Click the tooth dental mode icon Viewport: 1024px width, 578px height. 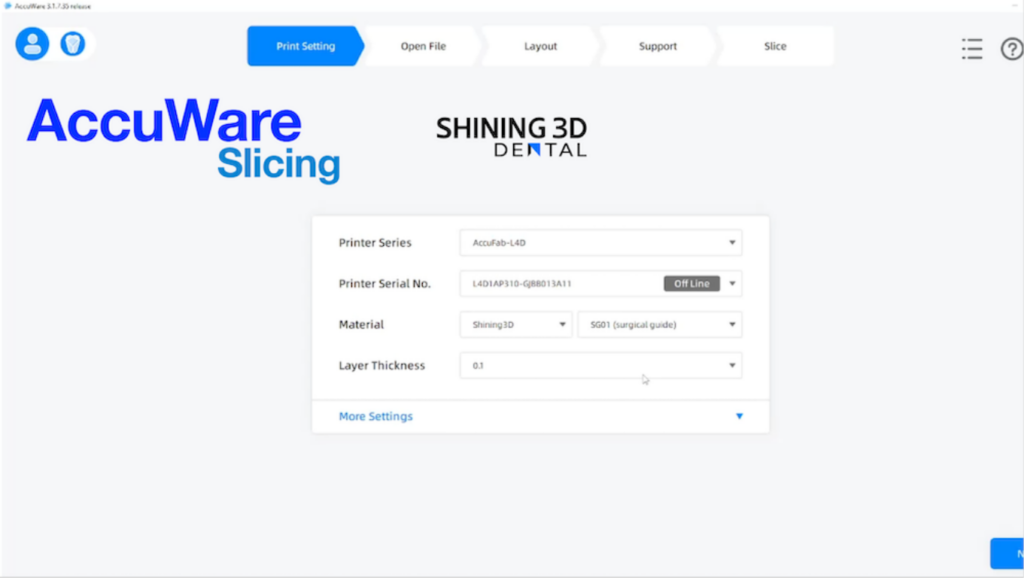pos(72,44)
